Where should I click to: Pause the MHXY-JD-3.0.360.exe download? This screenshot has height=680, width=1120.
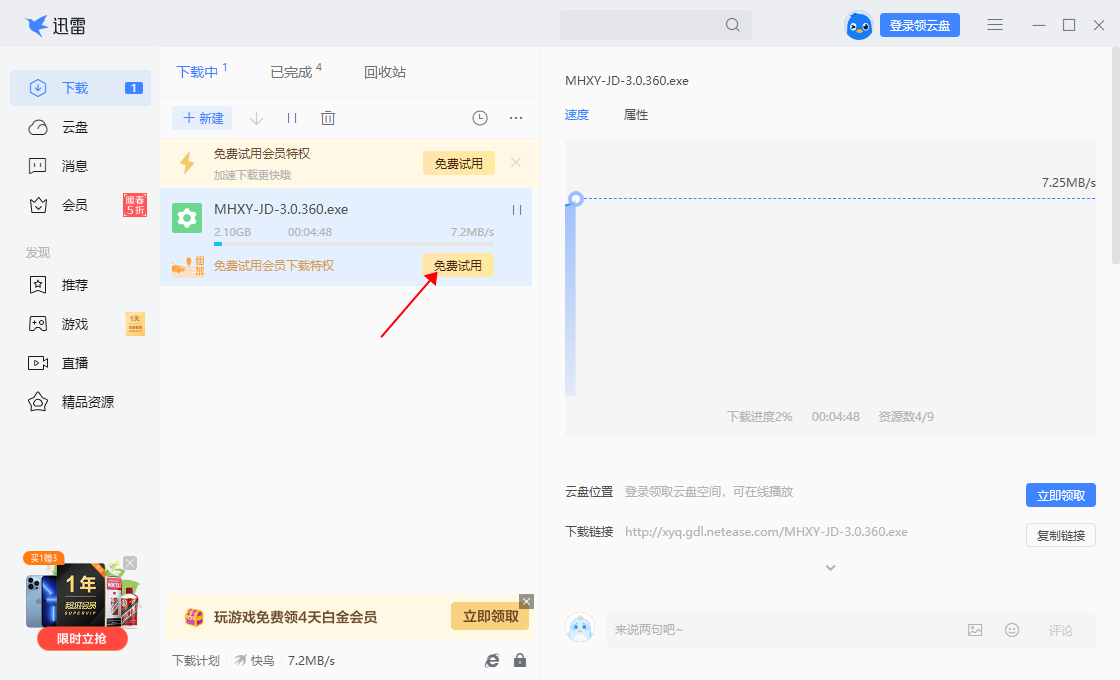point(517,210)
